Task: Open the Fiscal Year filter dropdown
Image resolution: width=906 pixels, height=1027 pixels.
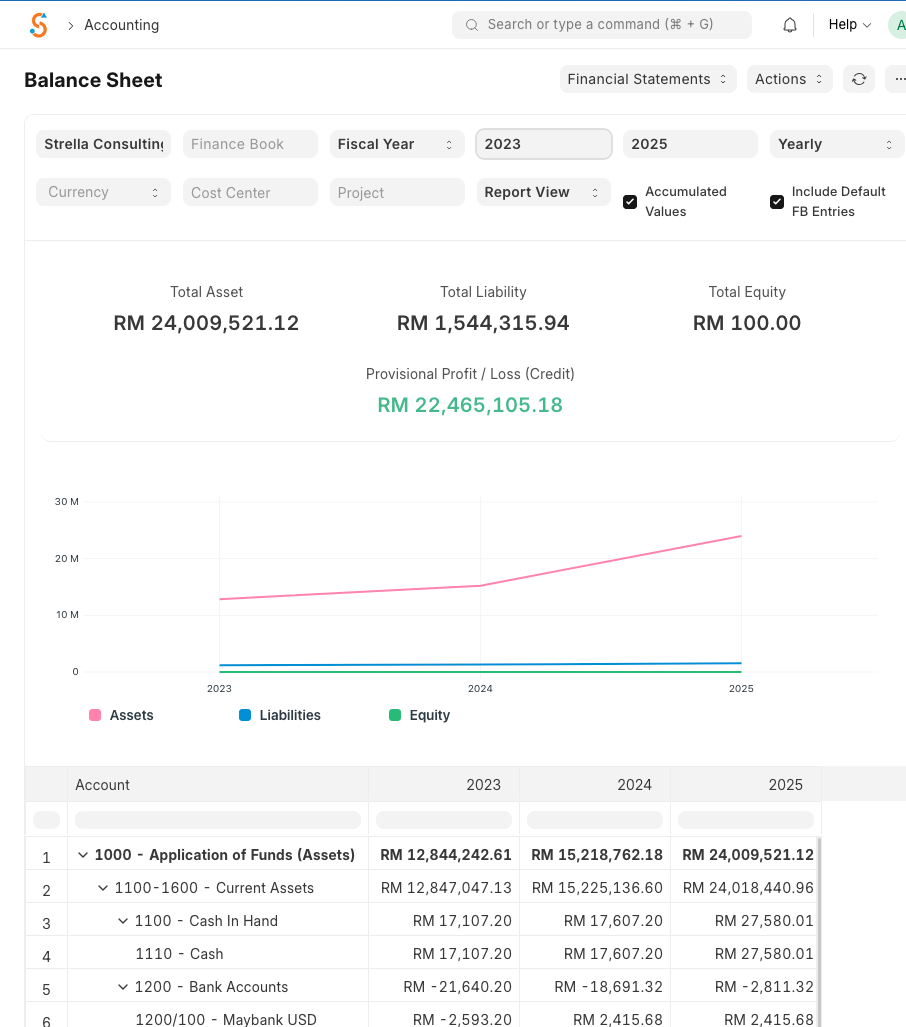Action: pos(396,144)
